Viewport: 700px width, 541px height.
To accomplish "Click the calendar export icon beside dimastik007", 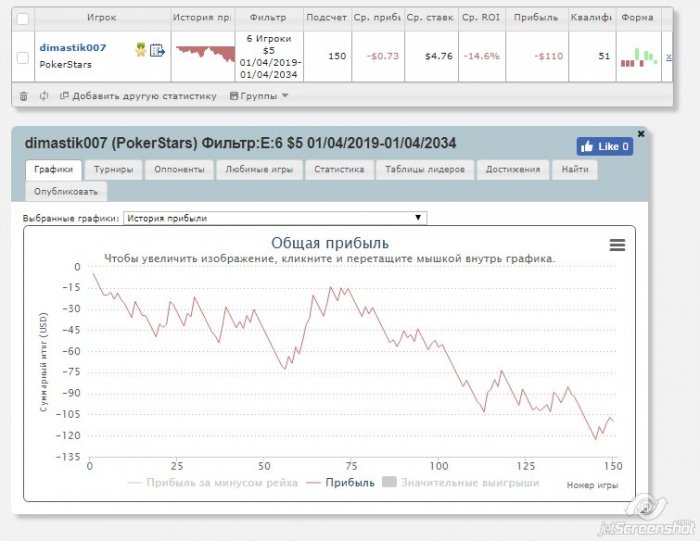I will point(157,50).
